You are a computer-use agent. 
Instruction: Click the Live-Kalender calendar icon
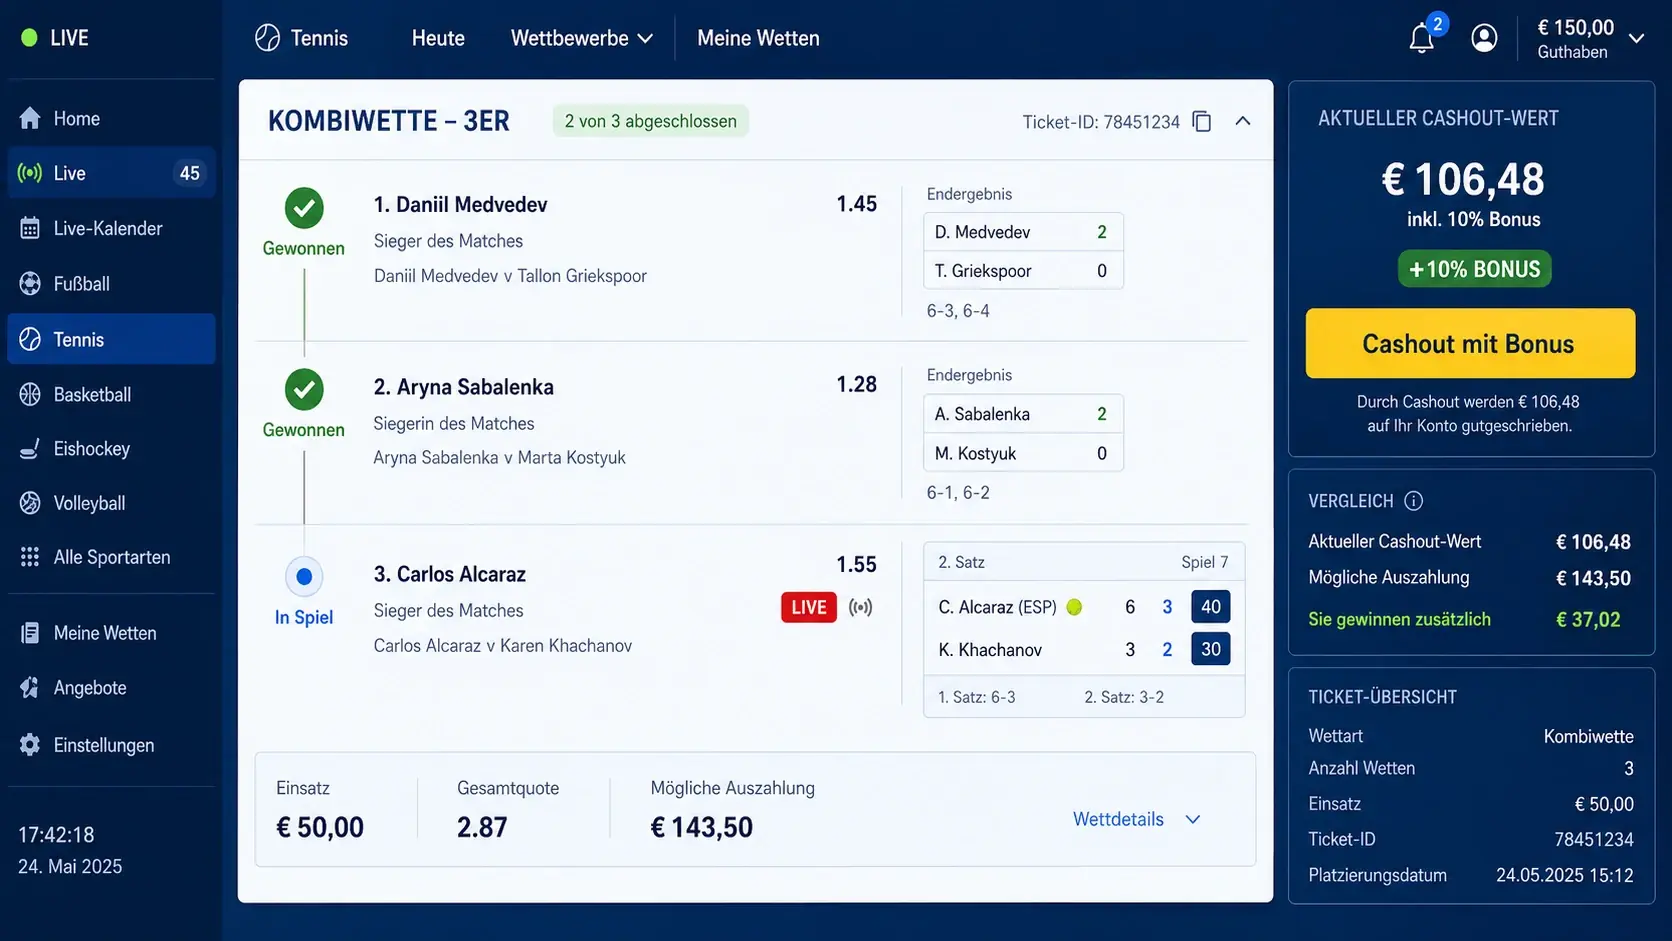tap(30, 228)
